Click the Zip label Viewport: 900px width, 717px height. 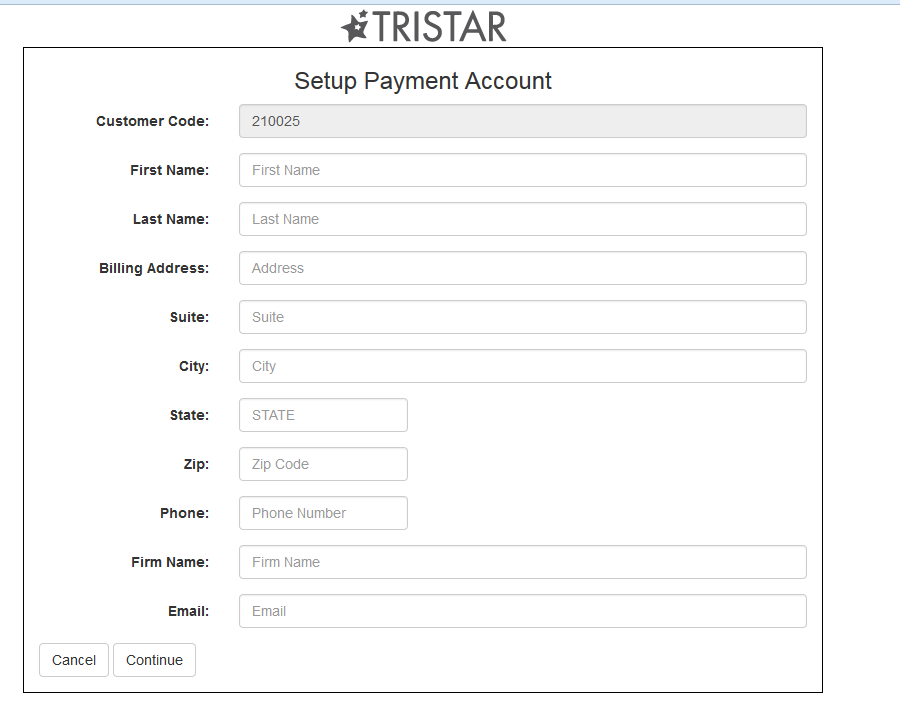[196, 464]
